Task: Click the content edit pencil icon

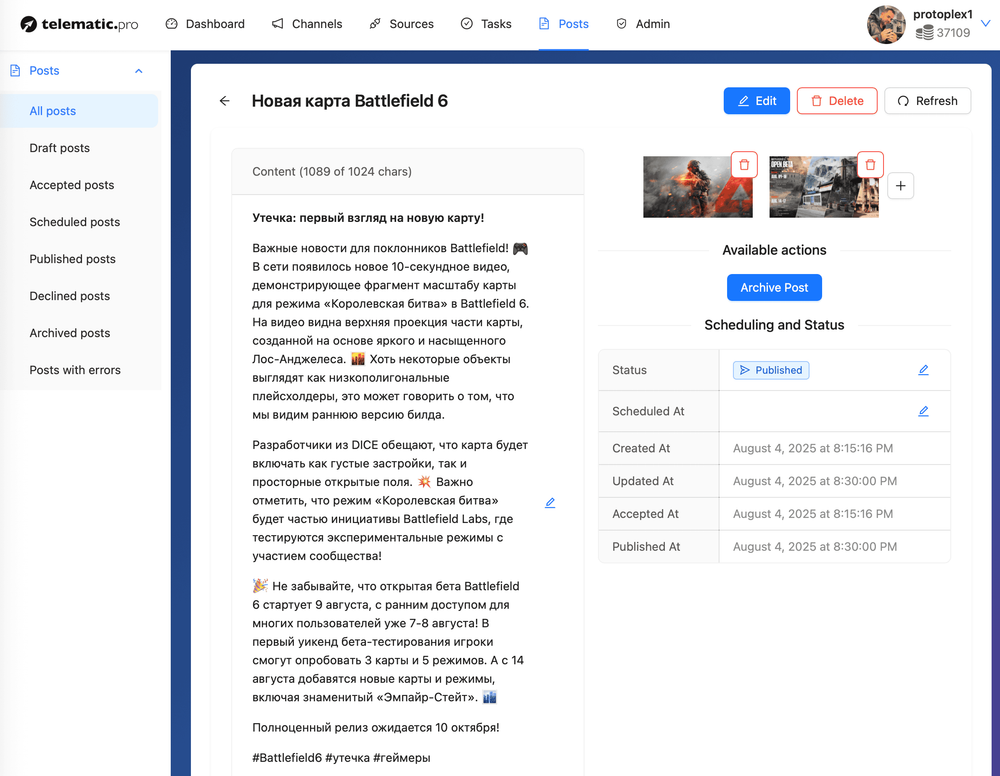Action: click(550, 503)
